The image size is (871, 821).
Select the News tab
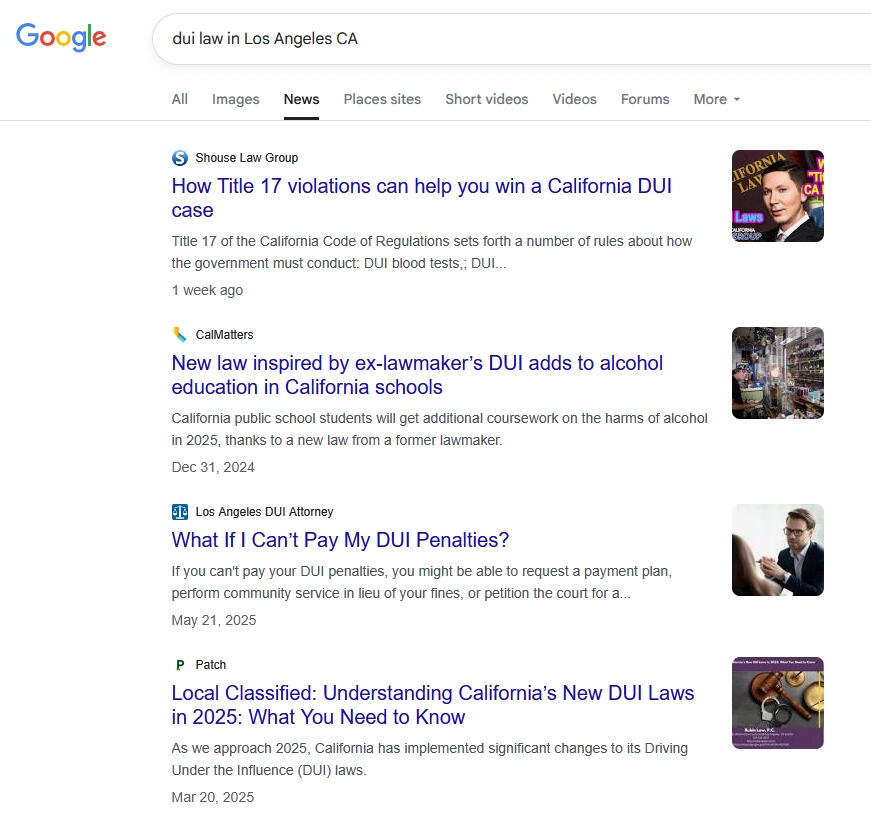301,99
